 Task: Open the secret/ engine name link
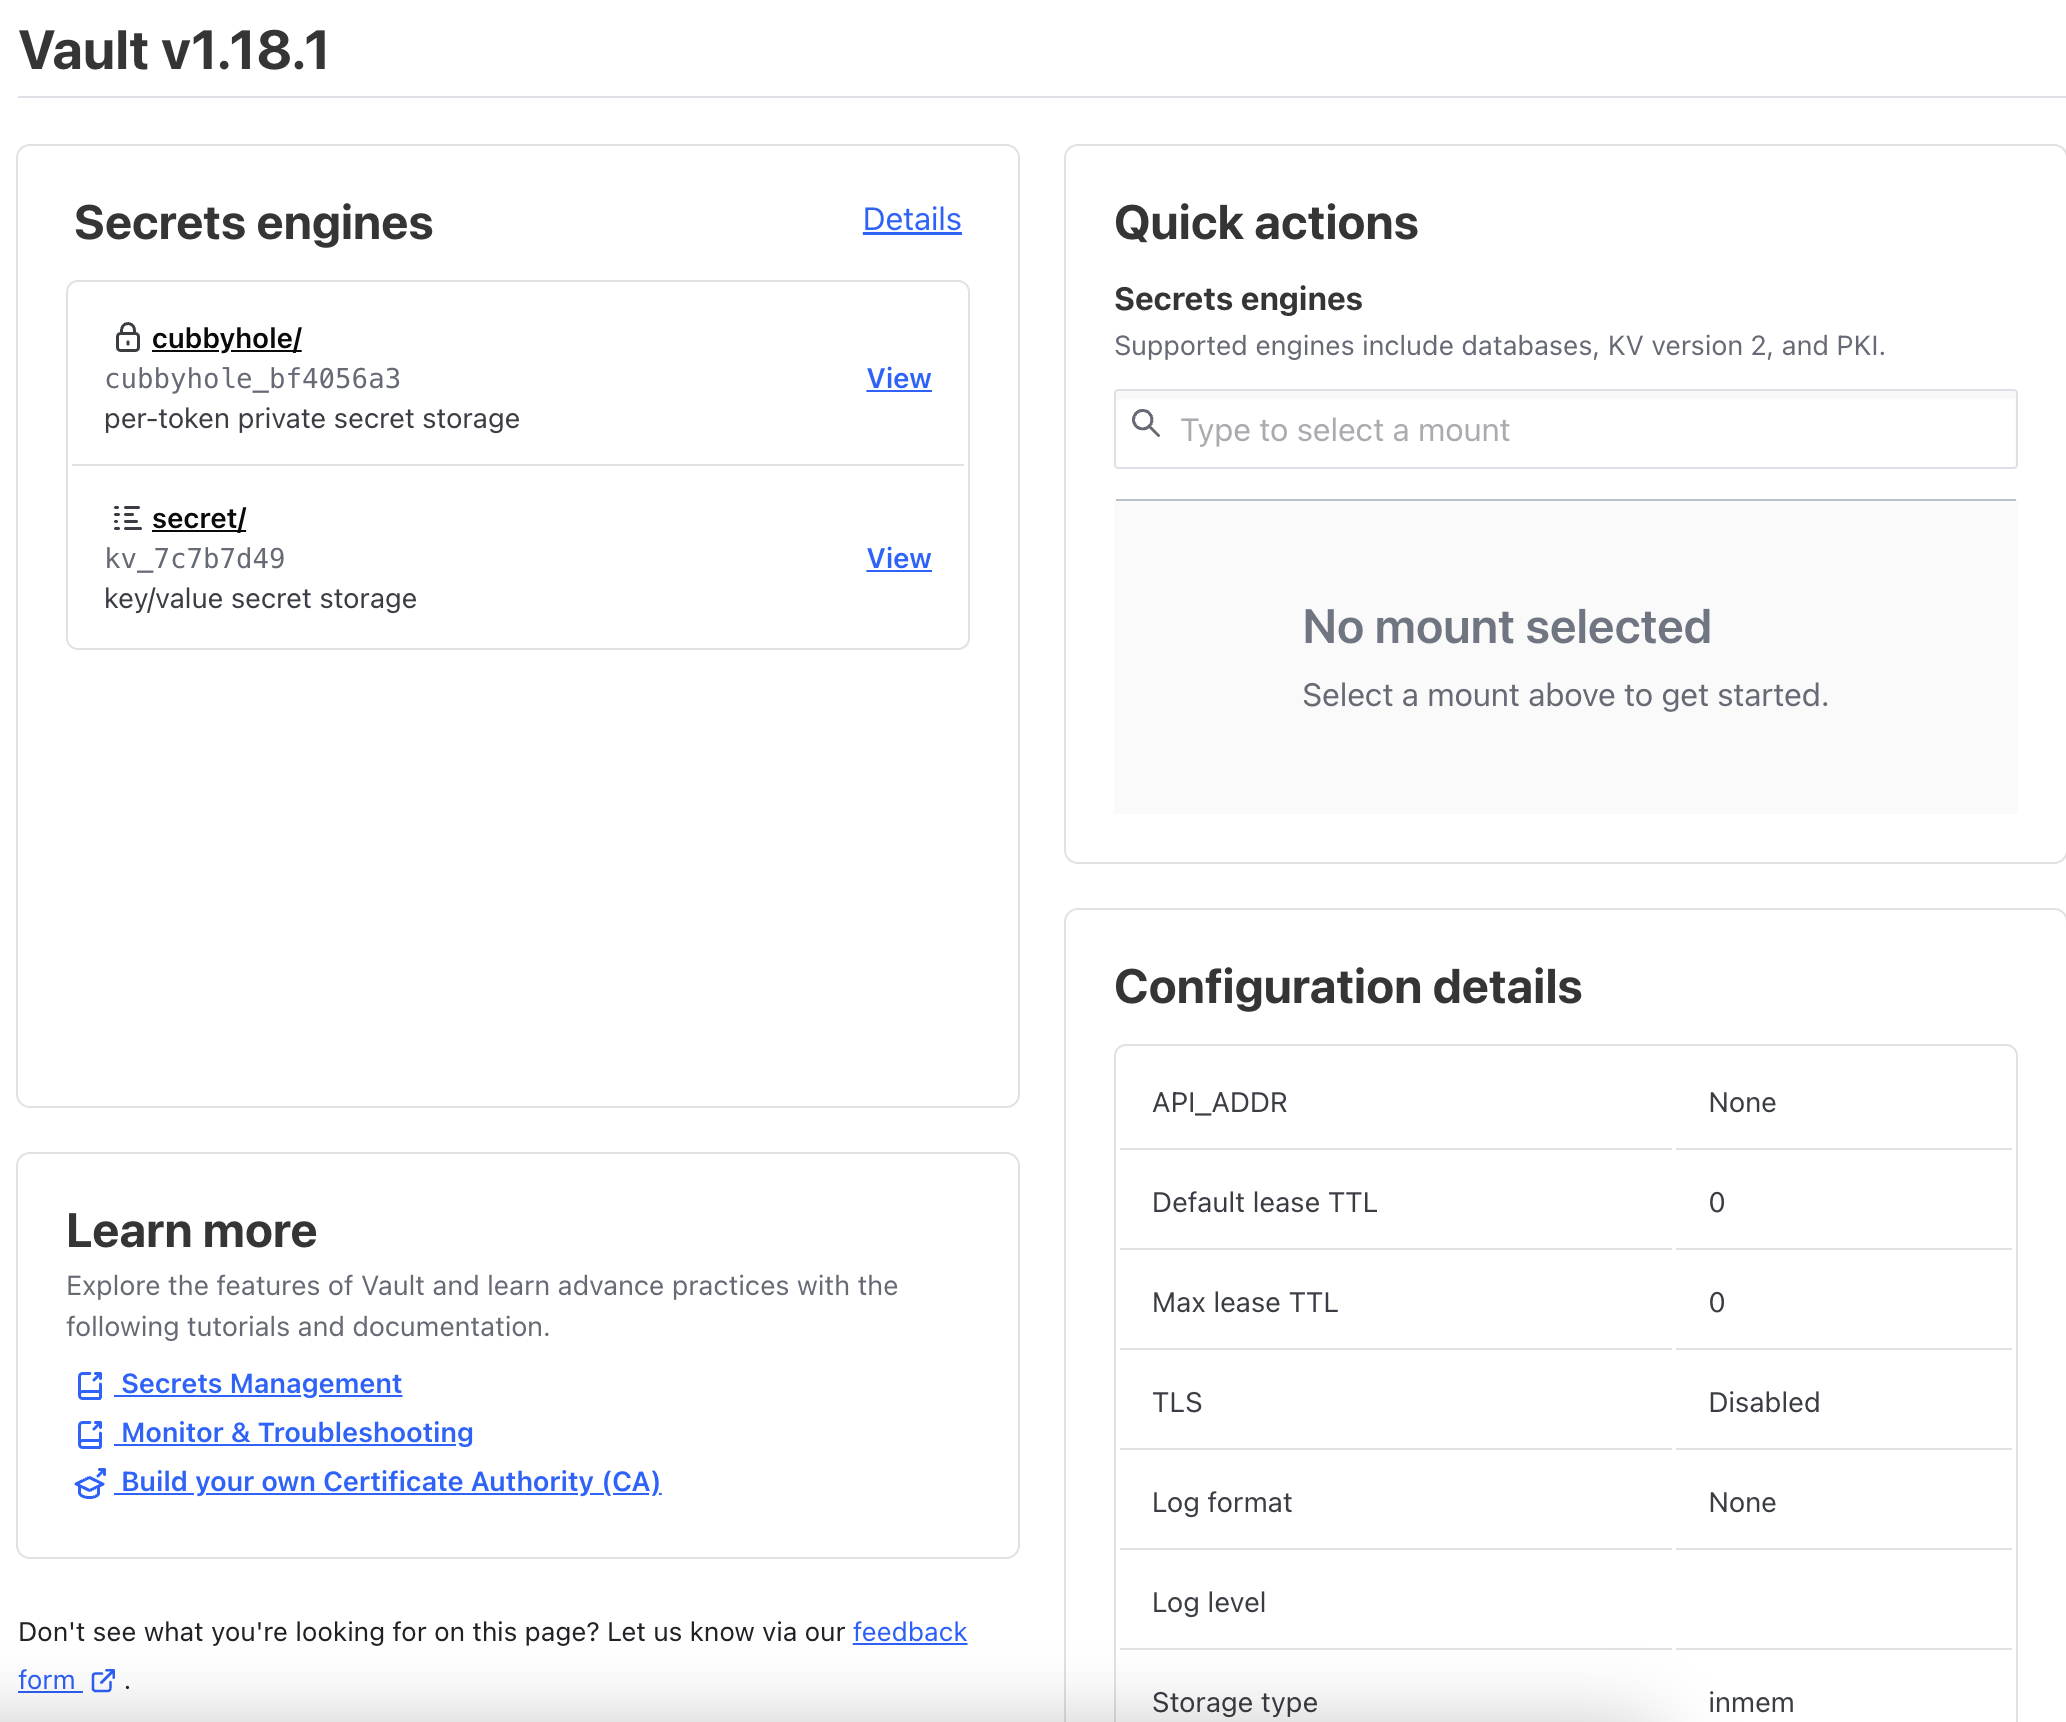click(198, 519)
